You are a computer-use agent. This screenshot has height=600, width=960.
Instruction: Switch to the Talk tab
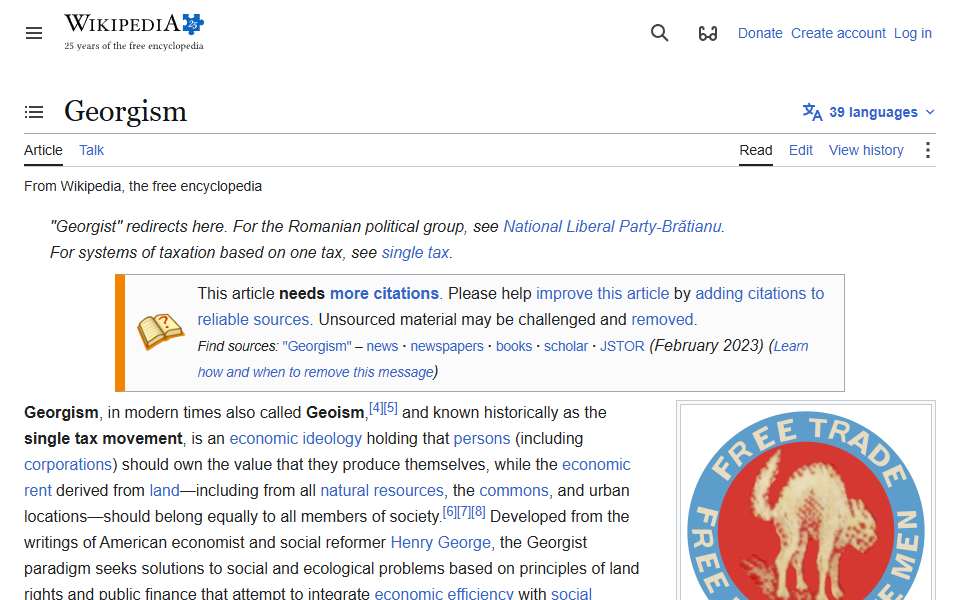click(x=91, y=150)
